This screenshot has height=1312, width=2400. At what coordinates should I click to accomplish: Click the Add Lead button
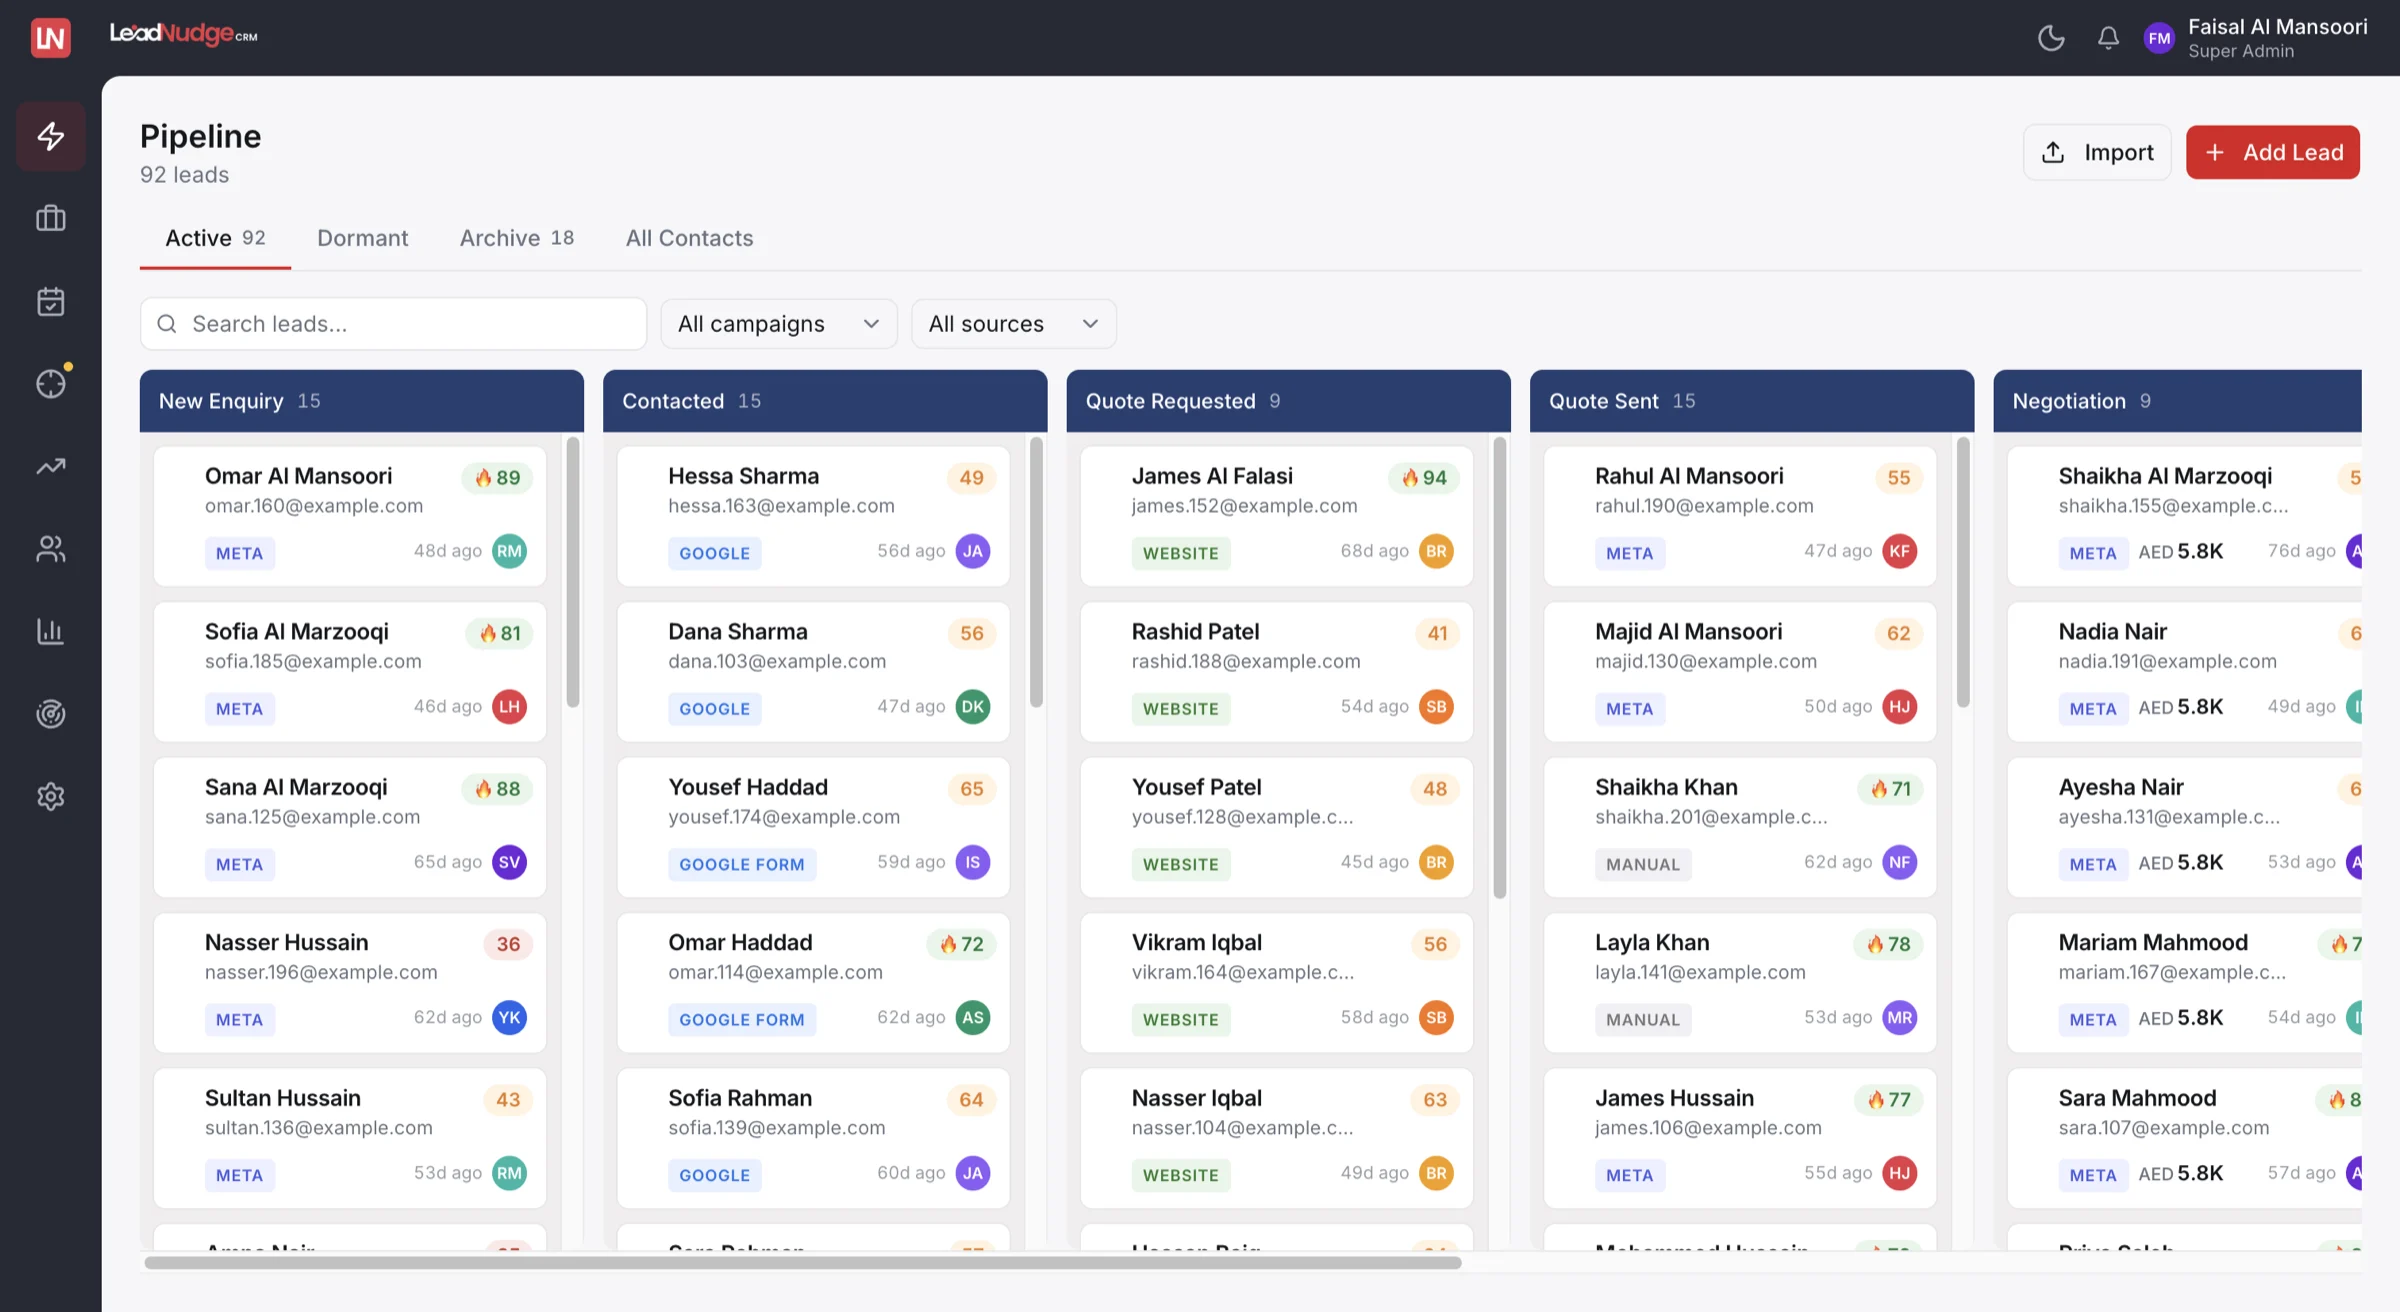click(x=2273, y=152)
